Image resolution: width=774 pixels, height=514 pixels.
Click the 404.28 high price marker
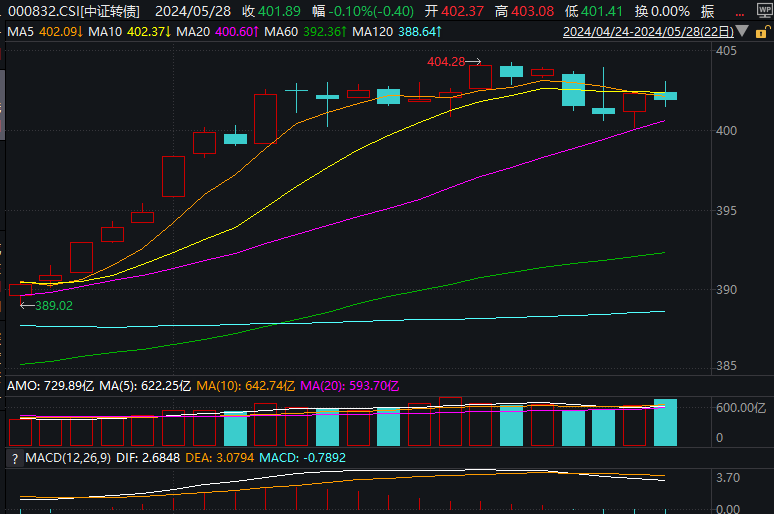click(x=445, y=62)
